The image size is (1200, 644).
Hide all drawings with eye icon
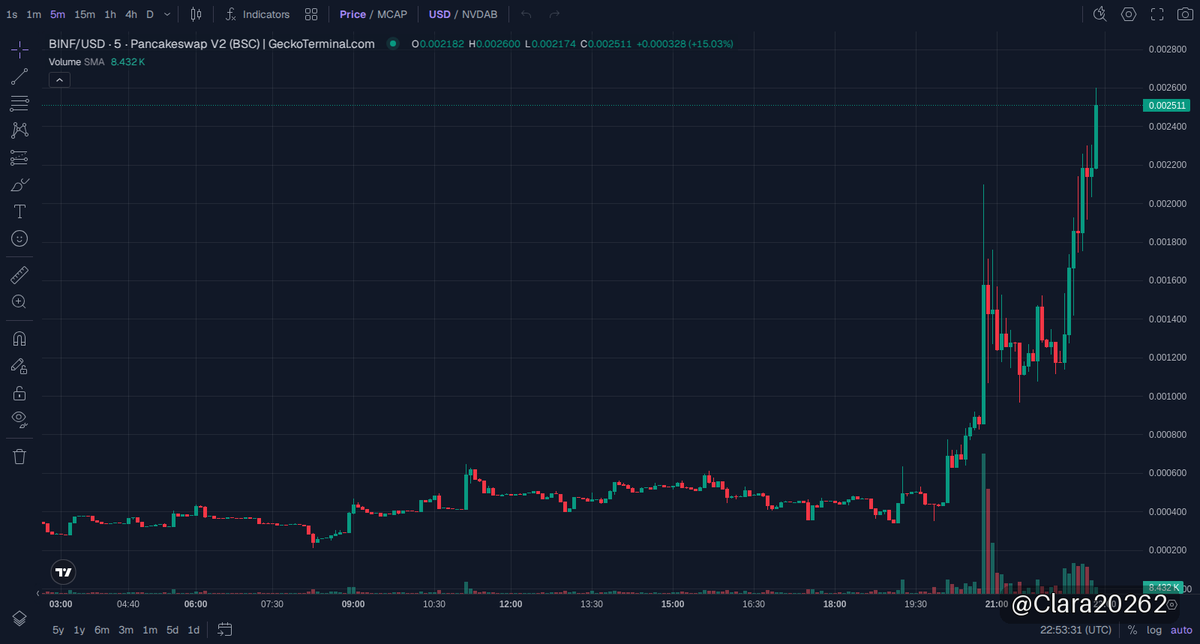click(x=19, y=419)
